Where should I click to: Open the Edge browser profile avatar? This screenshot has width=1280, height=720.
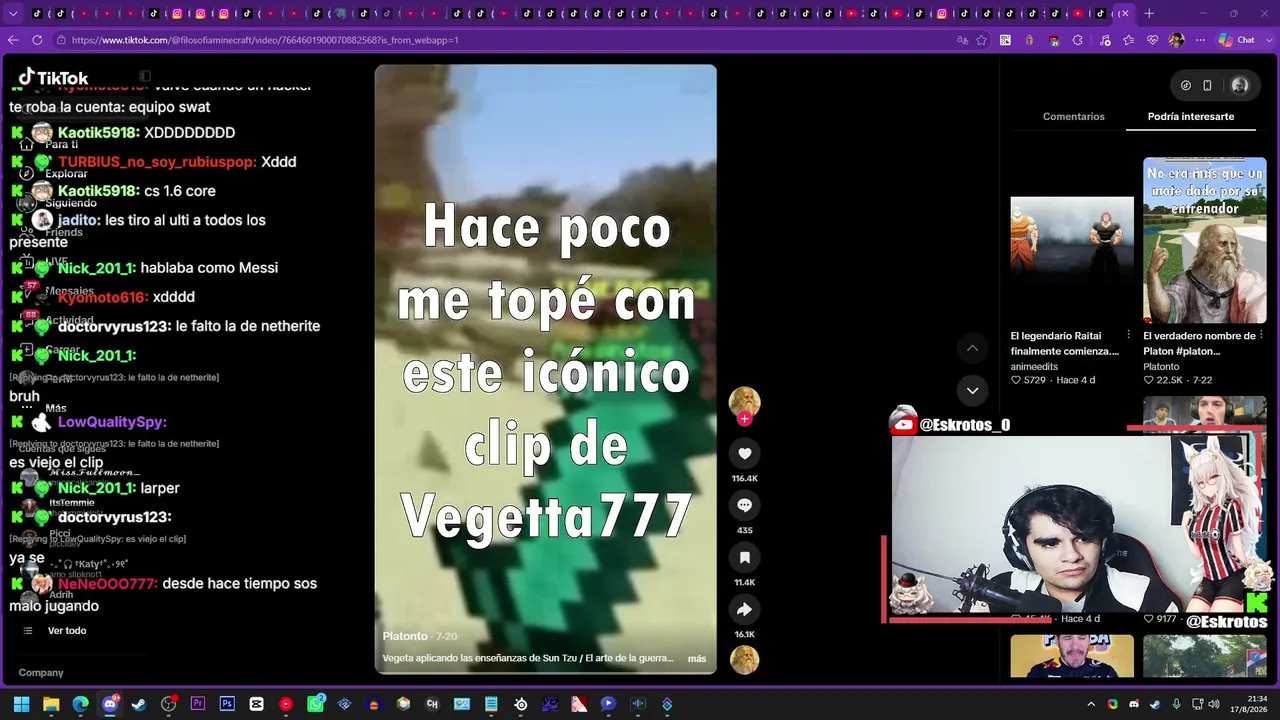click(x=1177, y=40)
